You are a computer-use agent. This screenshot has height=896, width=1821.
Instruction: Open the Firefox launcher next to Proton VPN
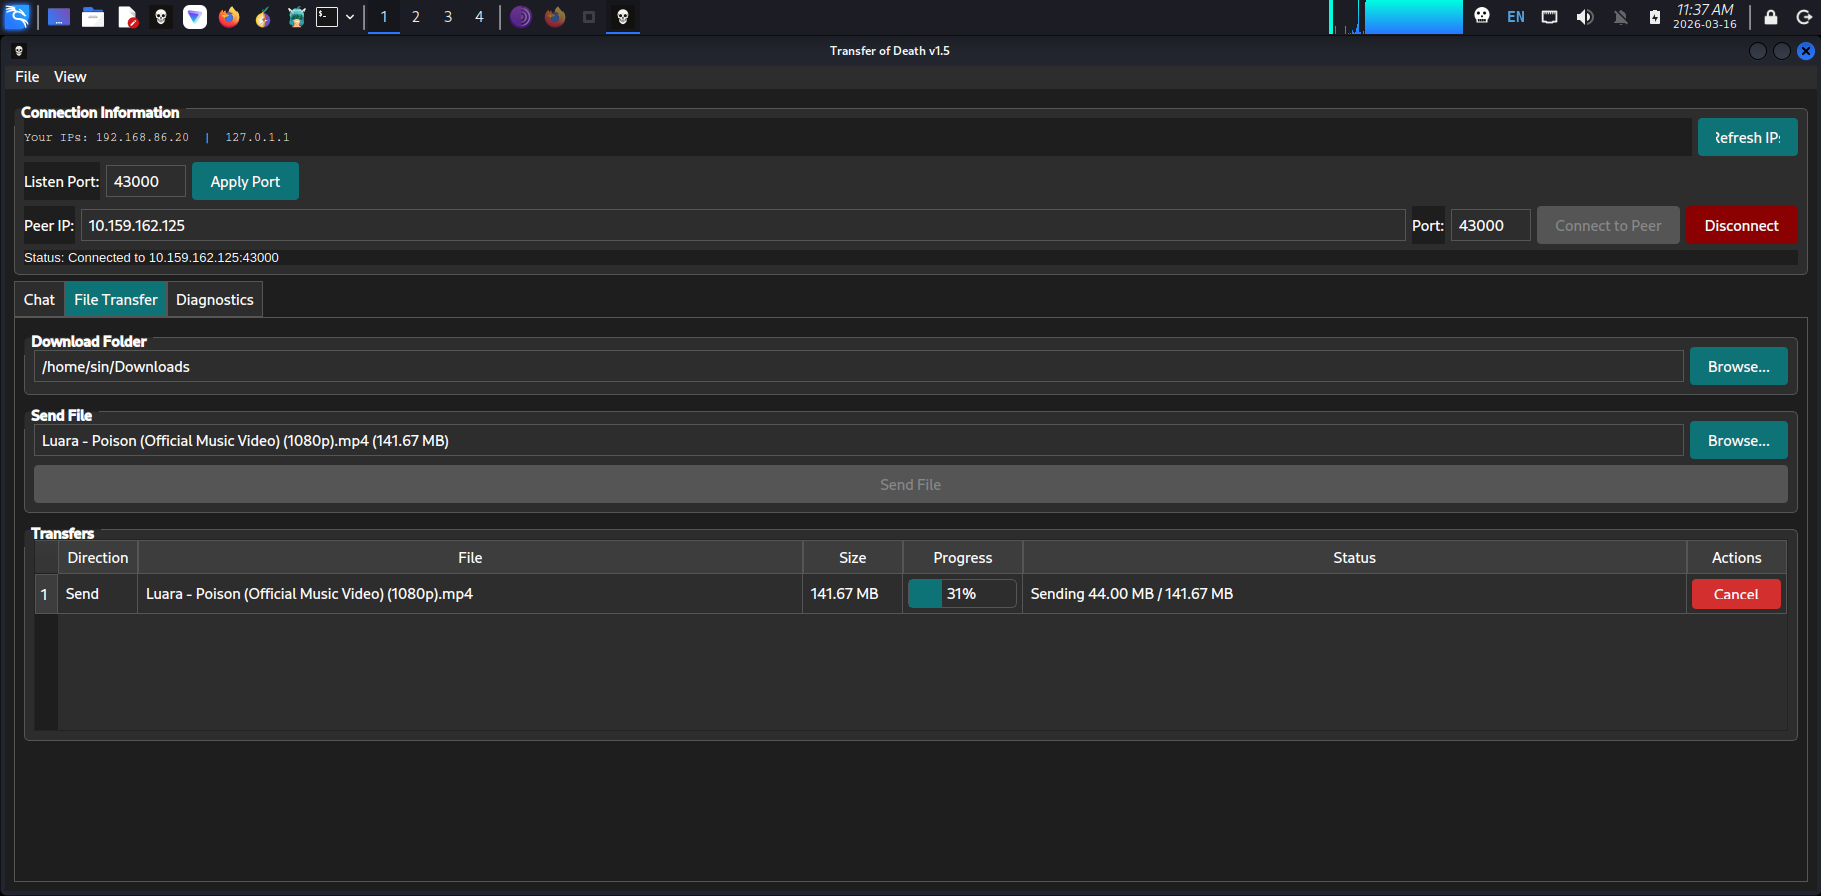point(229,17)
